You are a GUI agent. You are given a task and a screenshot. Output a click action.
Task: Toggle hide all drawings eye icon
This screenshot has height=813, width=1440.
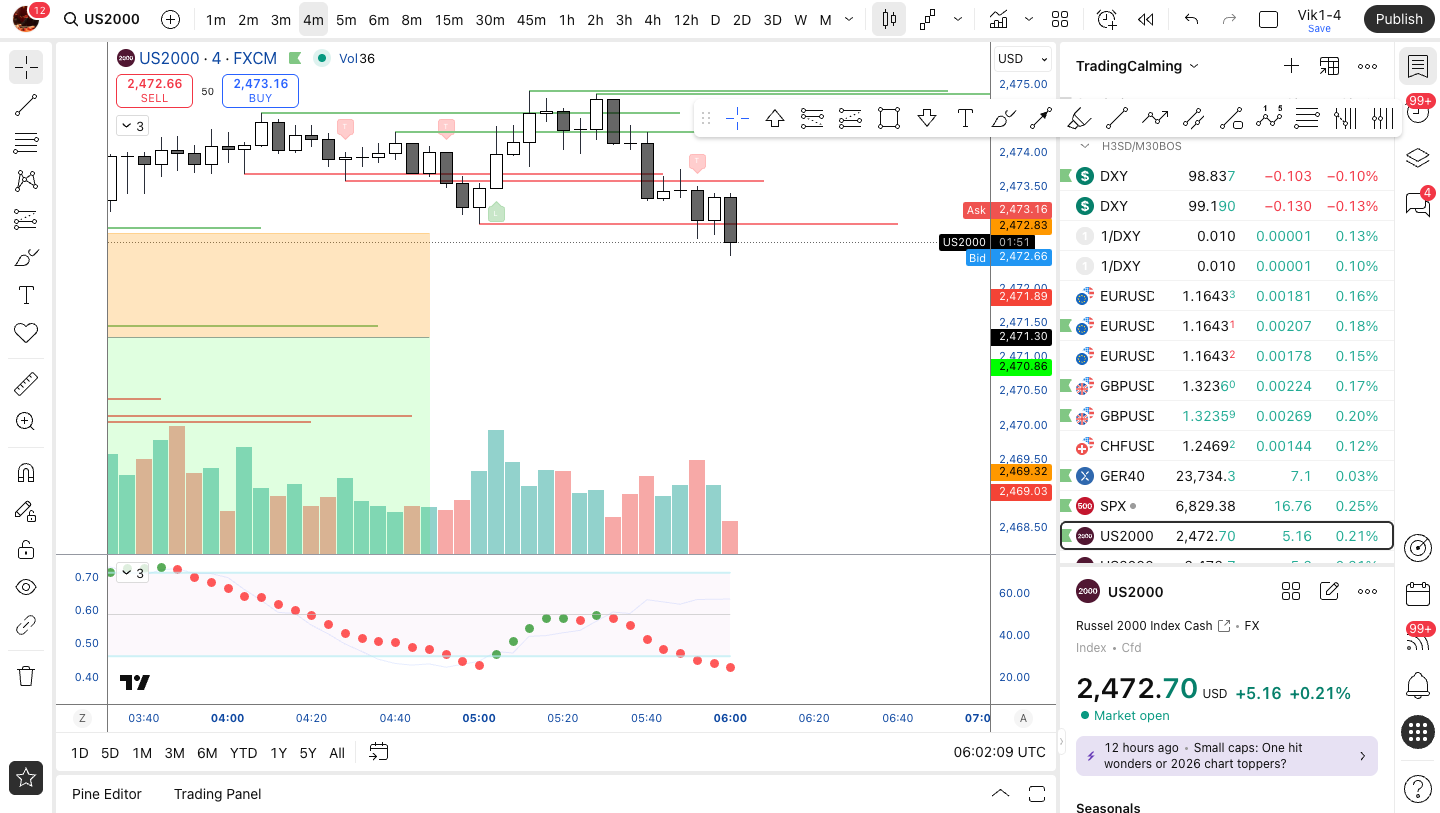(26, 587)
